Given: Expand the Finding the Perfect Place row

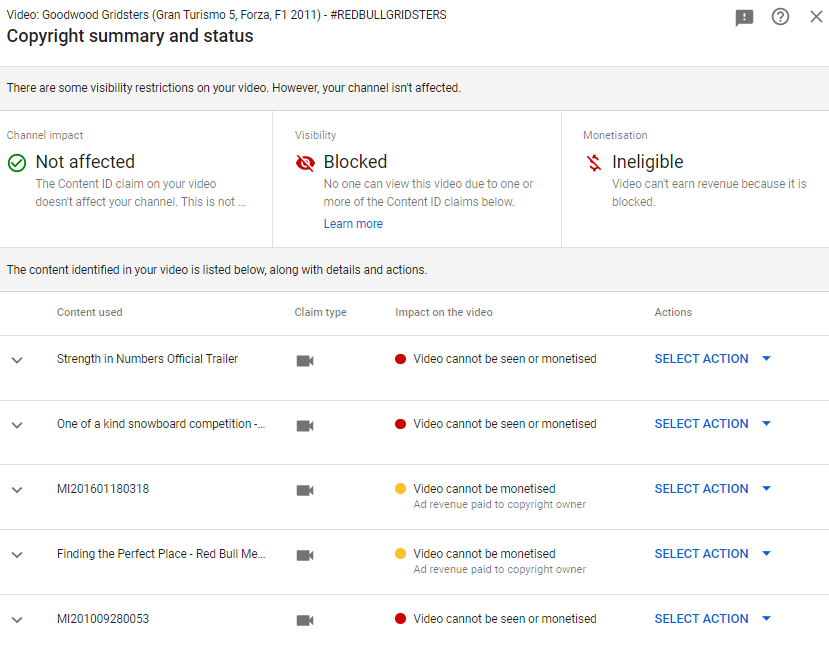Looking at the screenshot, I should point(17,555).
